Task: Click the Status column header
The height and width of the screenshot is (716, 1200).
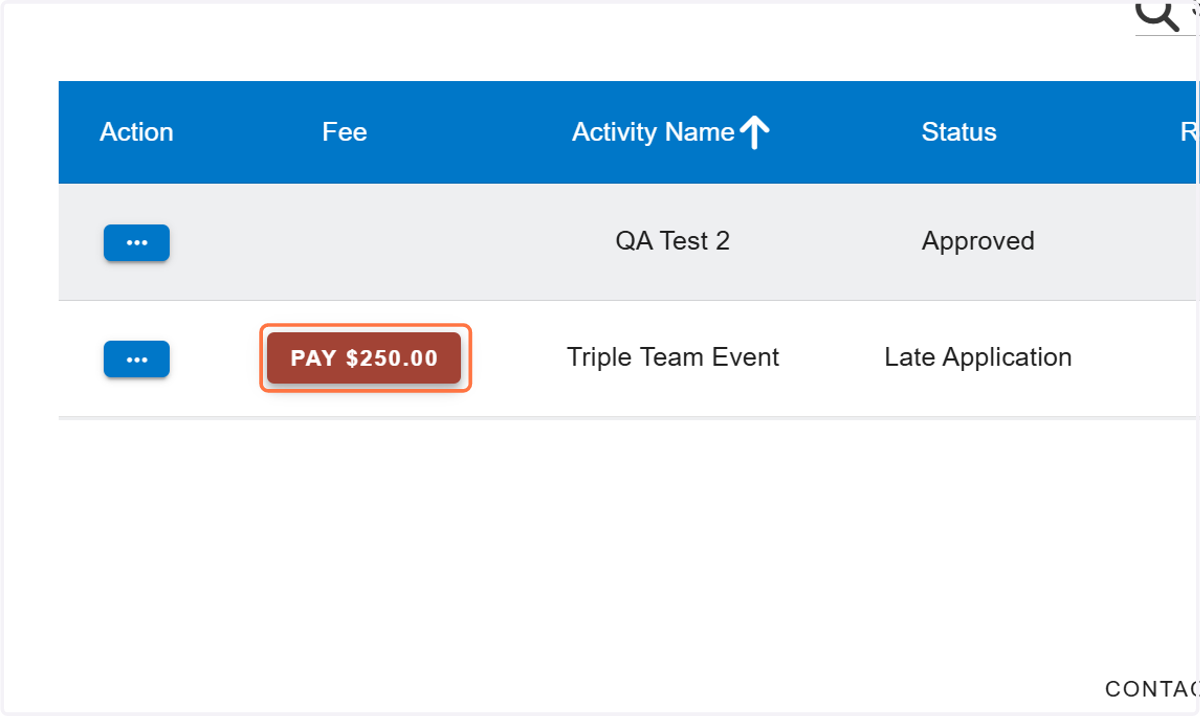Action: (x=959, y=132)
